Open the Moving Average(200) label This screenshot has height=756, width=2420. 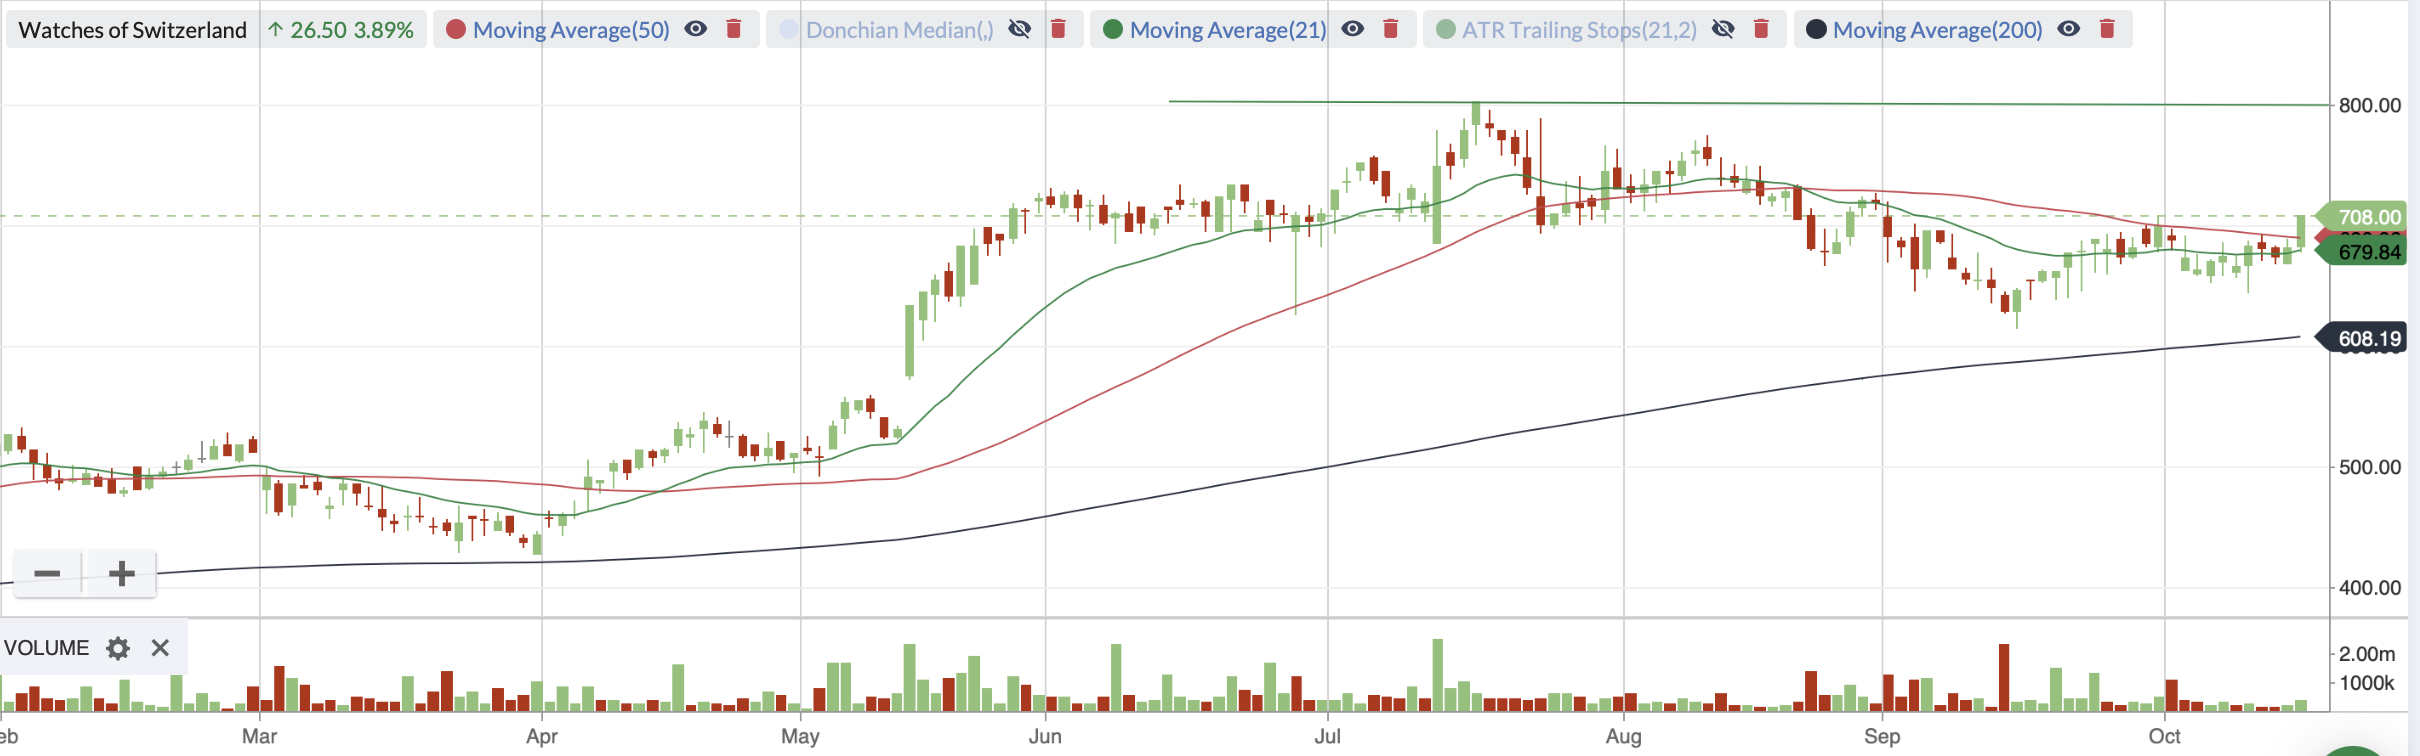pyautogui.click(x=1938, y=30)
